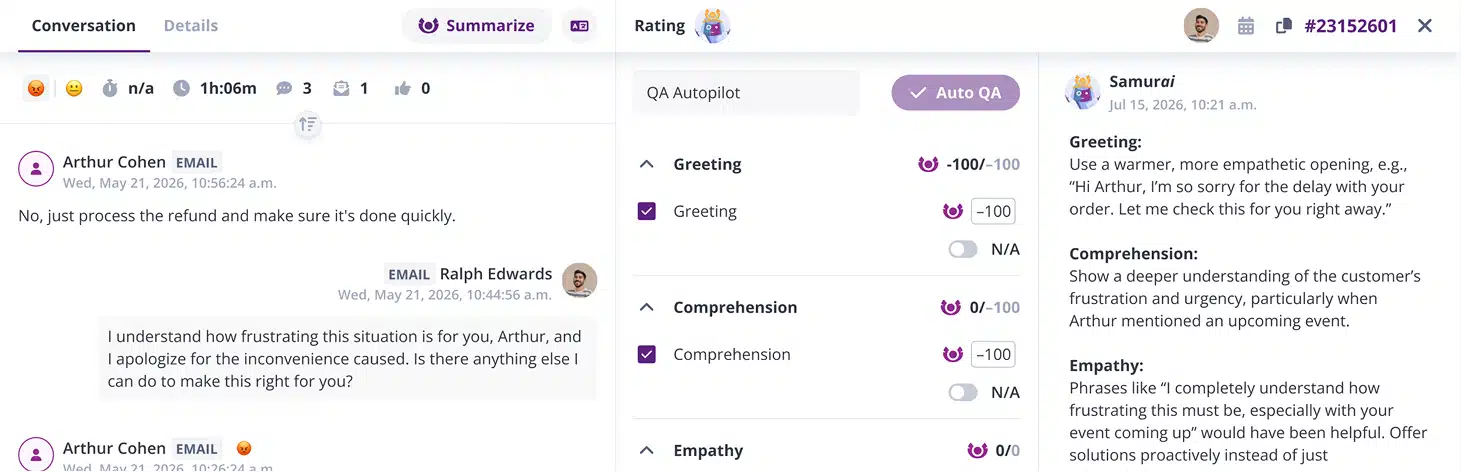The width and height of the screenshot is (1461, 472).
Task: Copy the ticket ID with copy icon
Action: point(1284,26)
